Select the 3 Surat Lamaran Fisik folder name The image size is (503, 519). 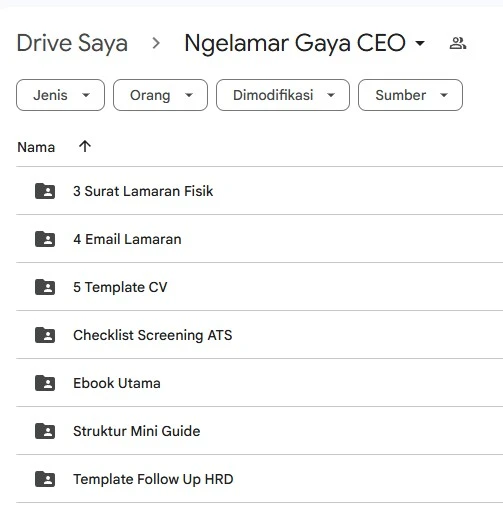(x=143, y=191)
